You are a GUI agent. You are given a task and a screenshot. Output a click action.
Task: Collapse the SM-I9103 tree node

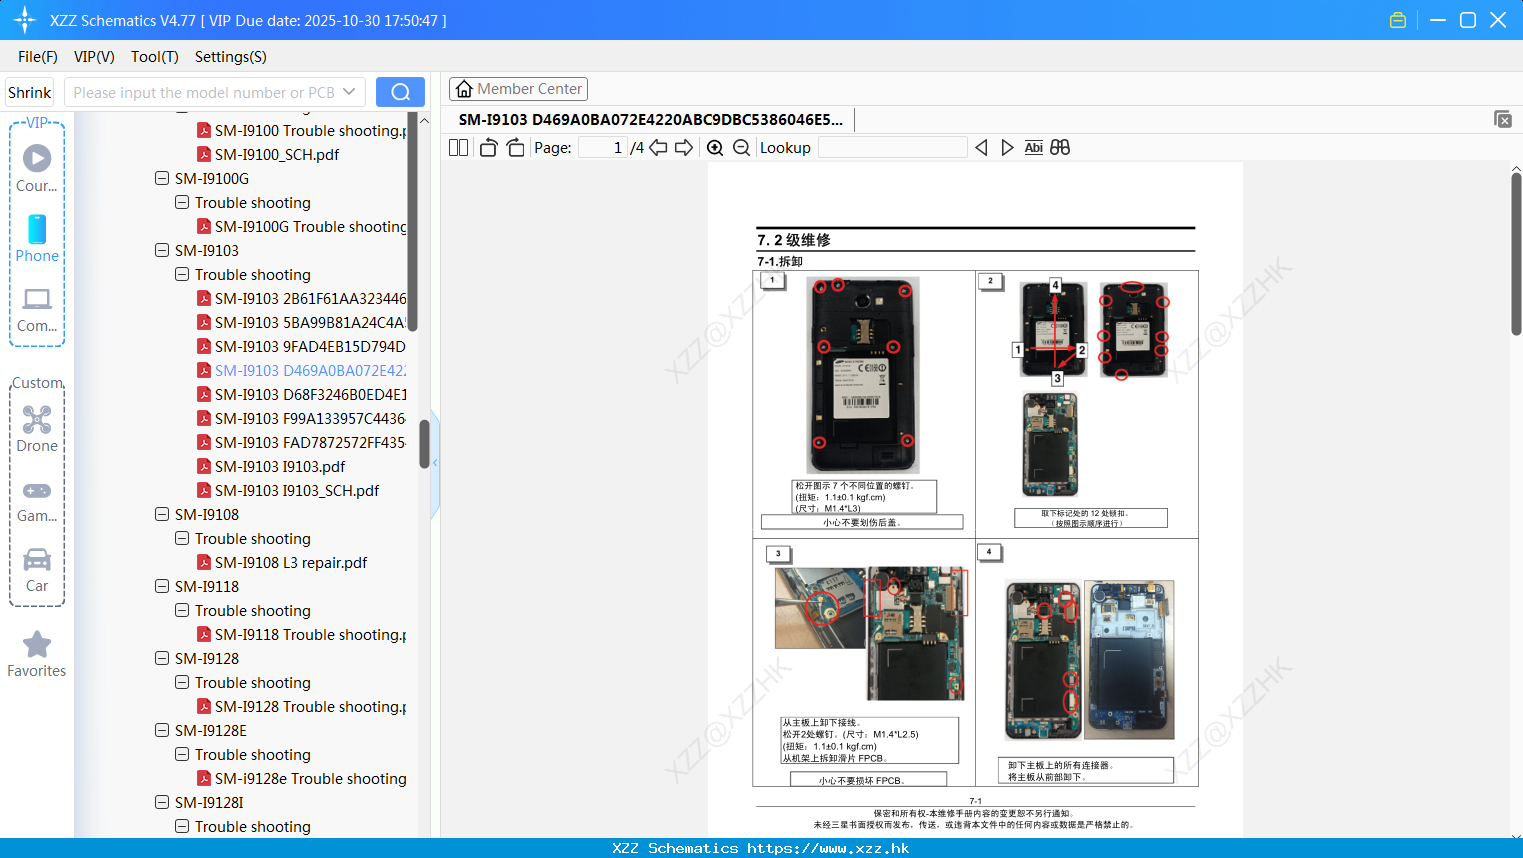[162, 250]
